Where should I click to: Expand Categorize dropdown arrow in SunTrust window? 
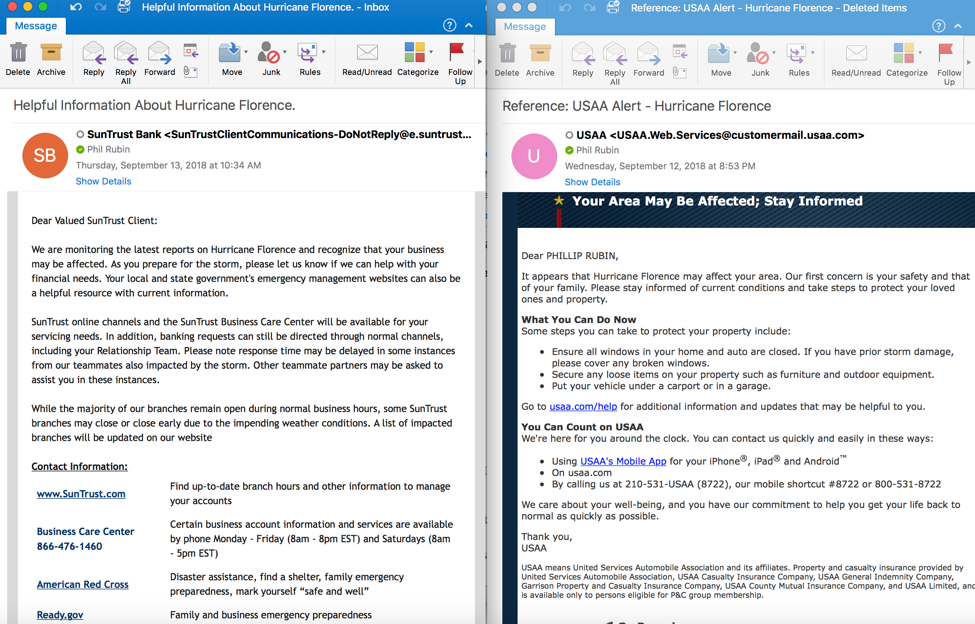click(431, 52)
